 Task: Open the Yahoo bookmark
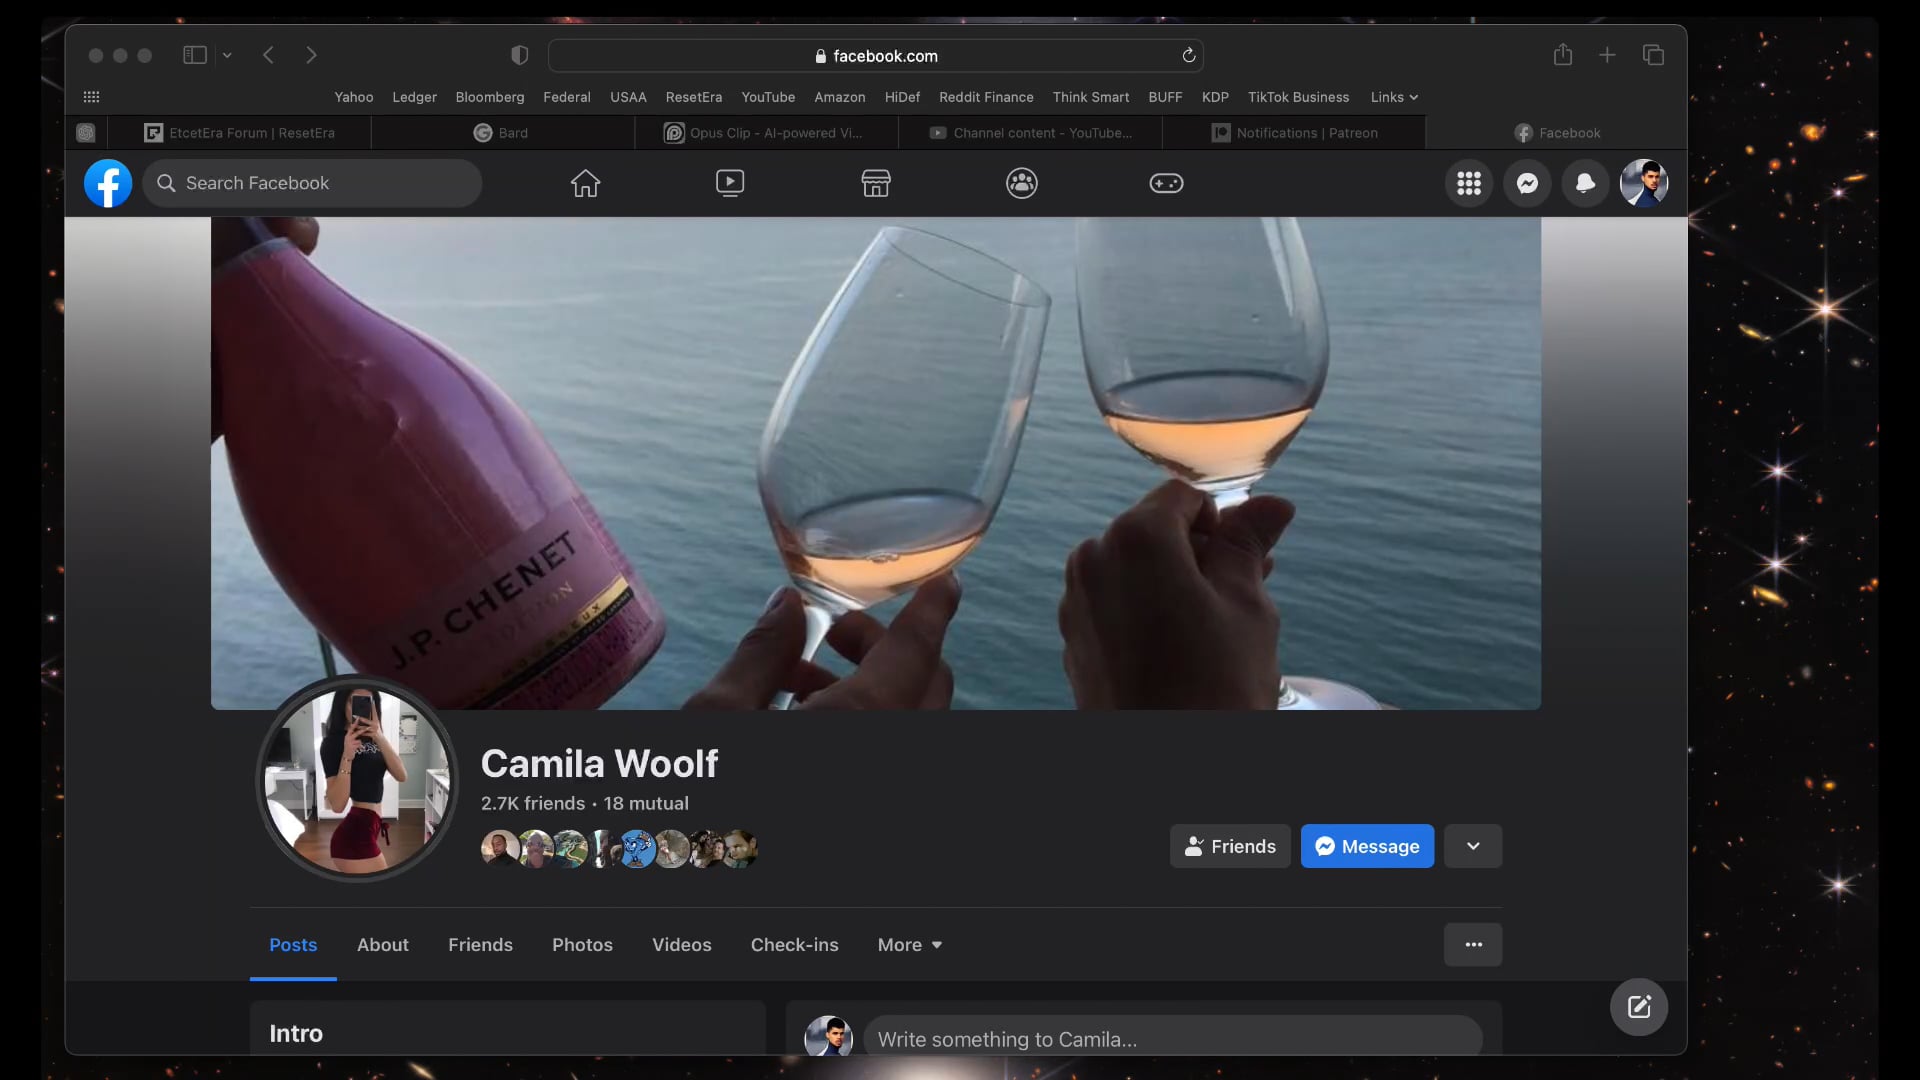(354, 97)
